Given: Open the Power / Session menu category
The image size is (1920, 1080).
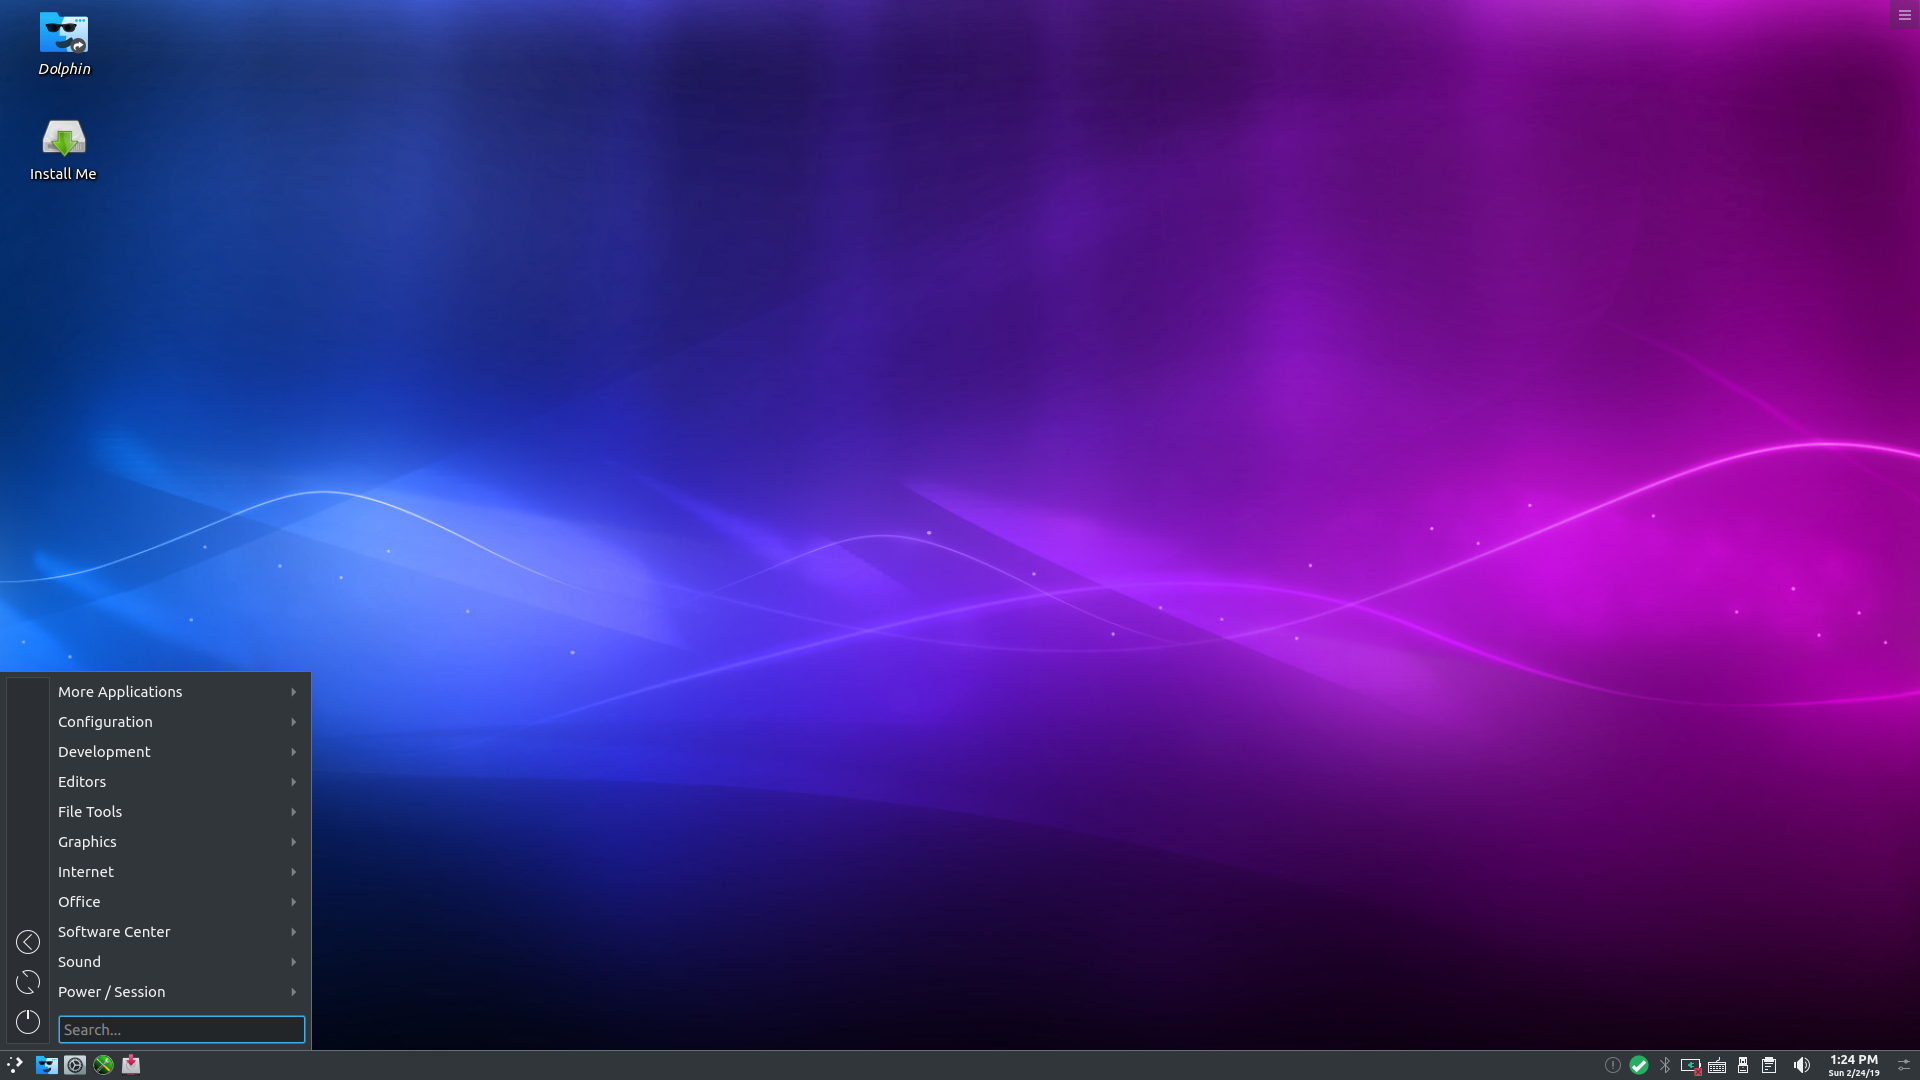Looking at the screenshot, I should (x=179, y=992).
